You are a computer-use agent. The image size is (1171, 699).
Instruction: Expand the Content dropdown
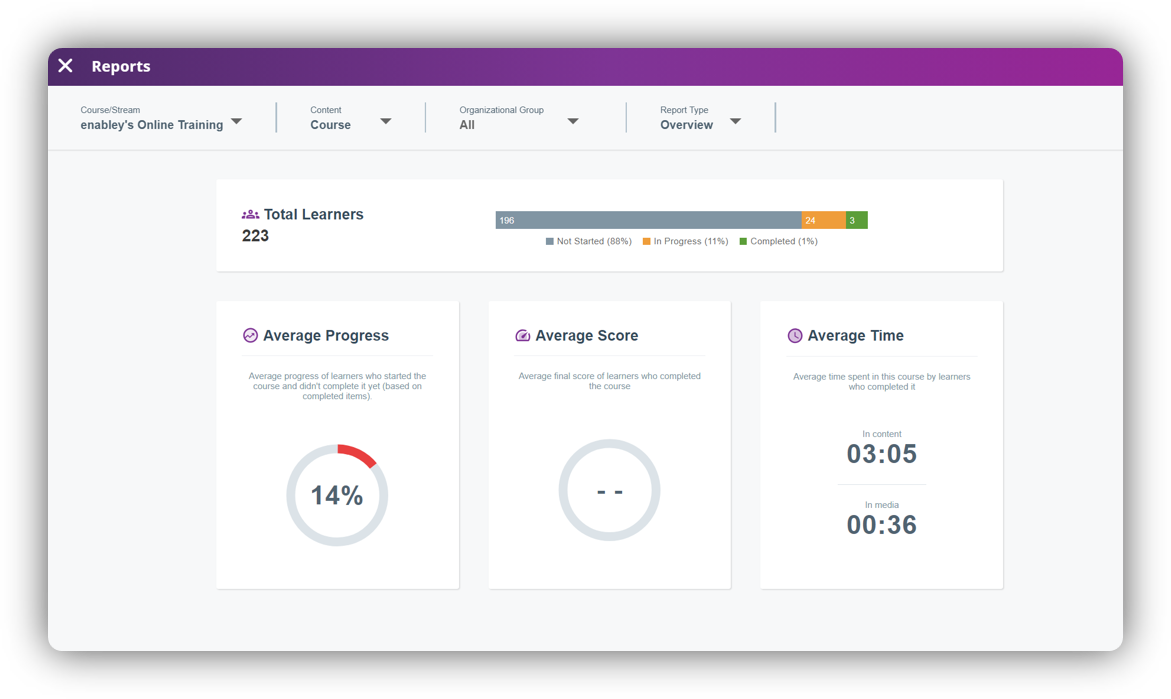pos(385,122)
